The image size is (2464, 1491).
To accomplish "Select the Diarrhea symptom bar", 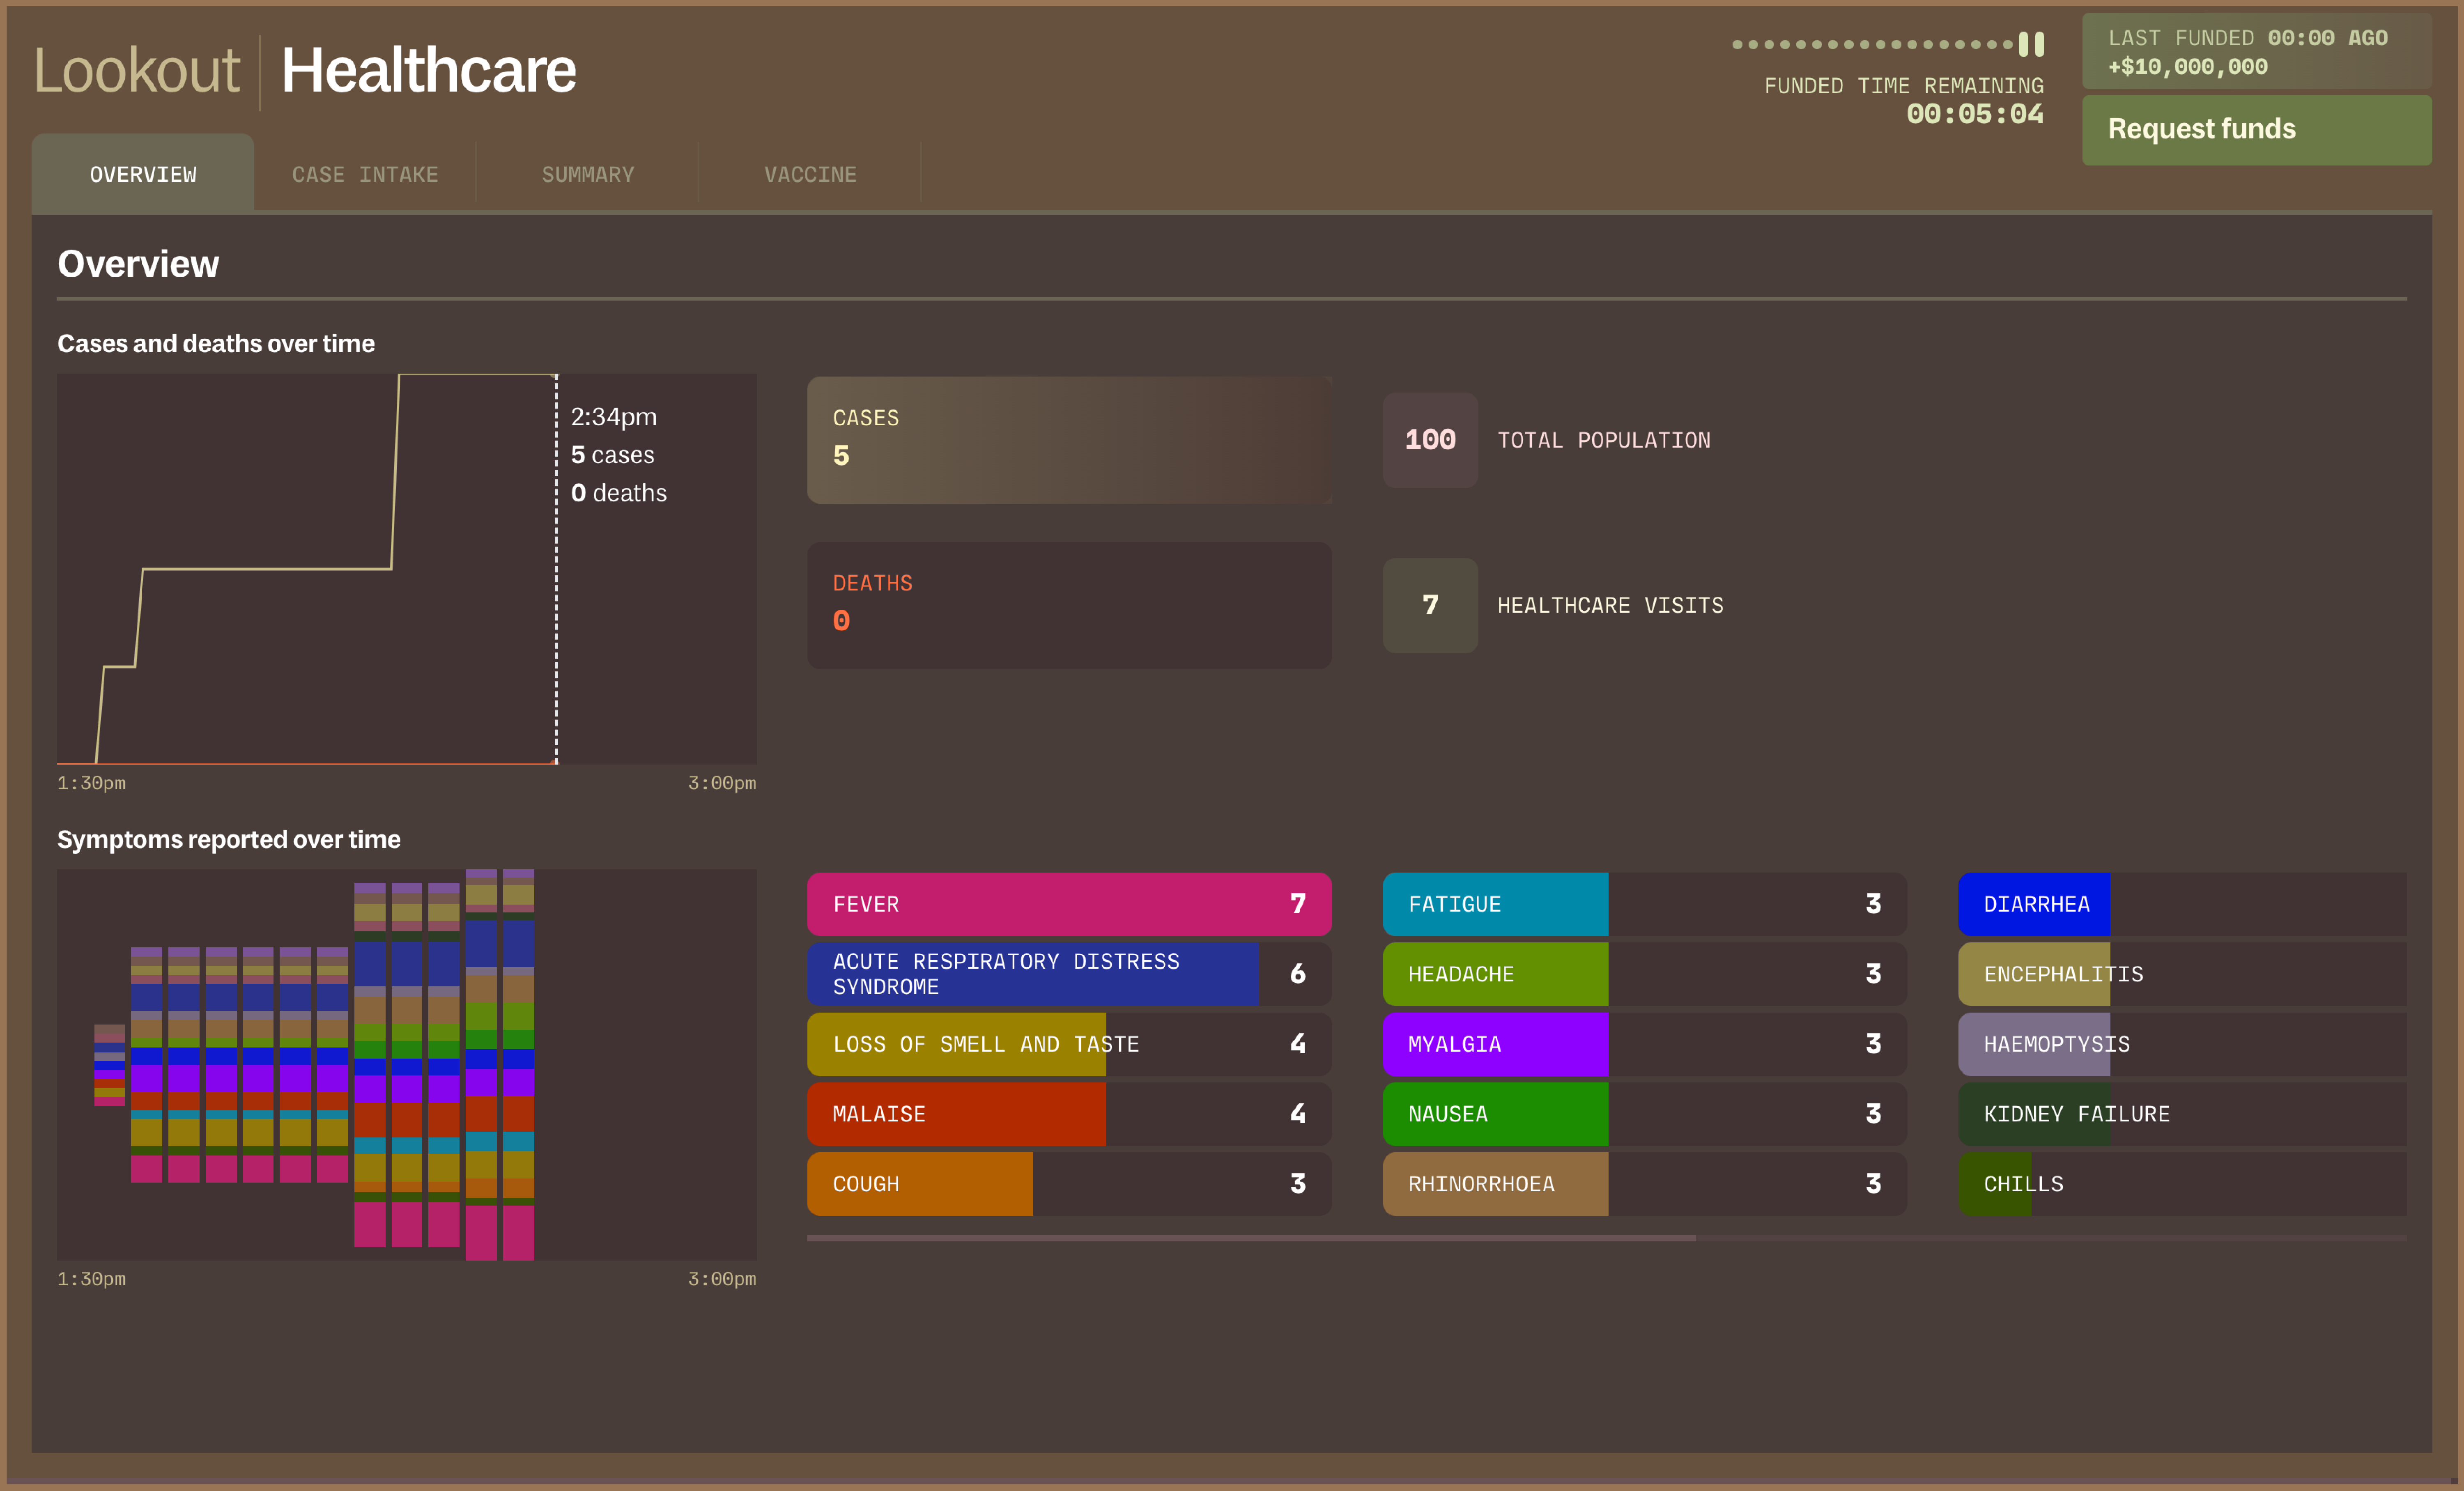I will [2182, 904].
